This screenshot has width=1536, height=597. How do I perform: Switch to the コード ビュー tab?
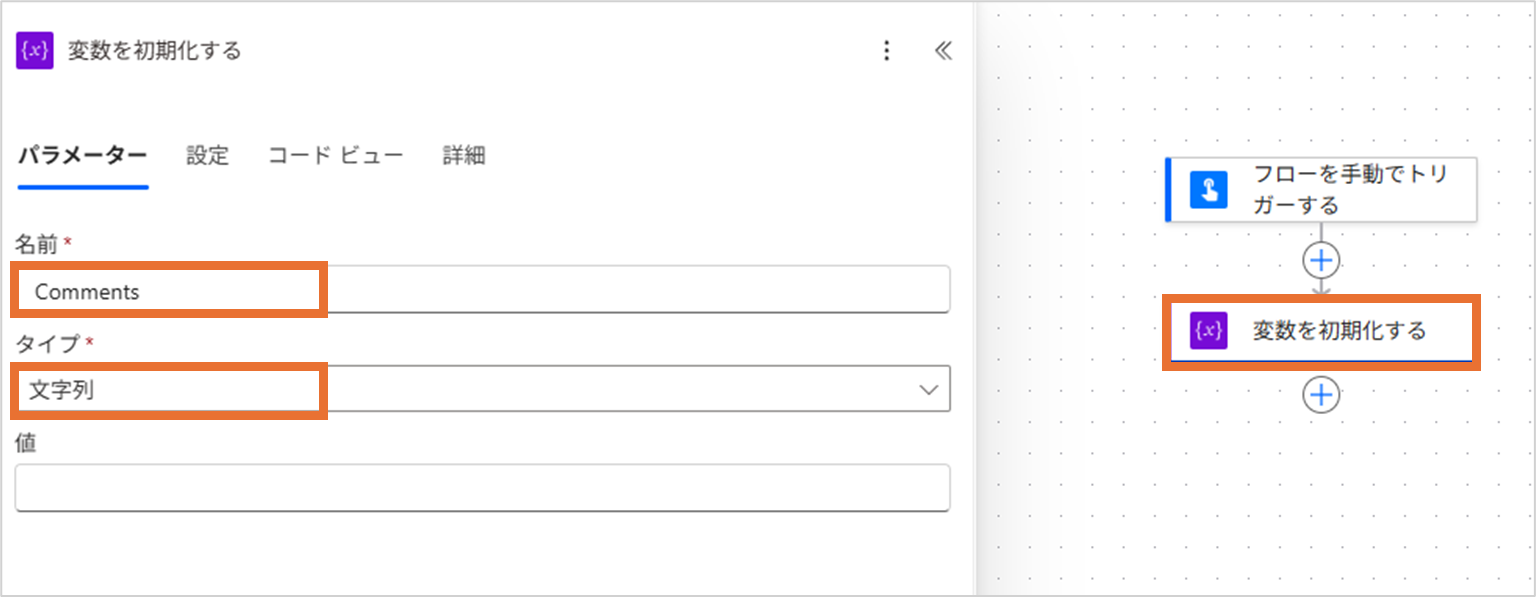pos(335,156)
